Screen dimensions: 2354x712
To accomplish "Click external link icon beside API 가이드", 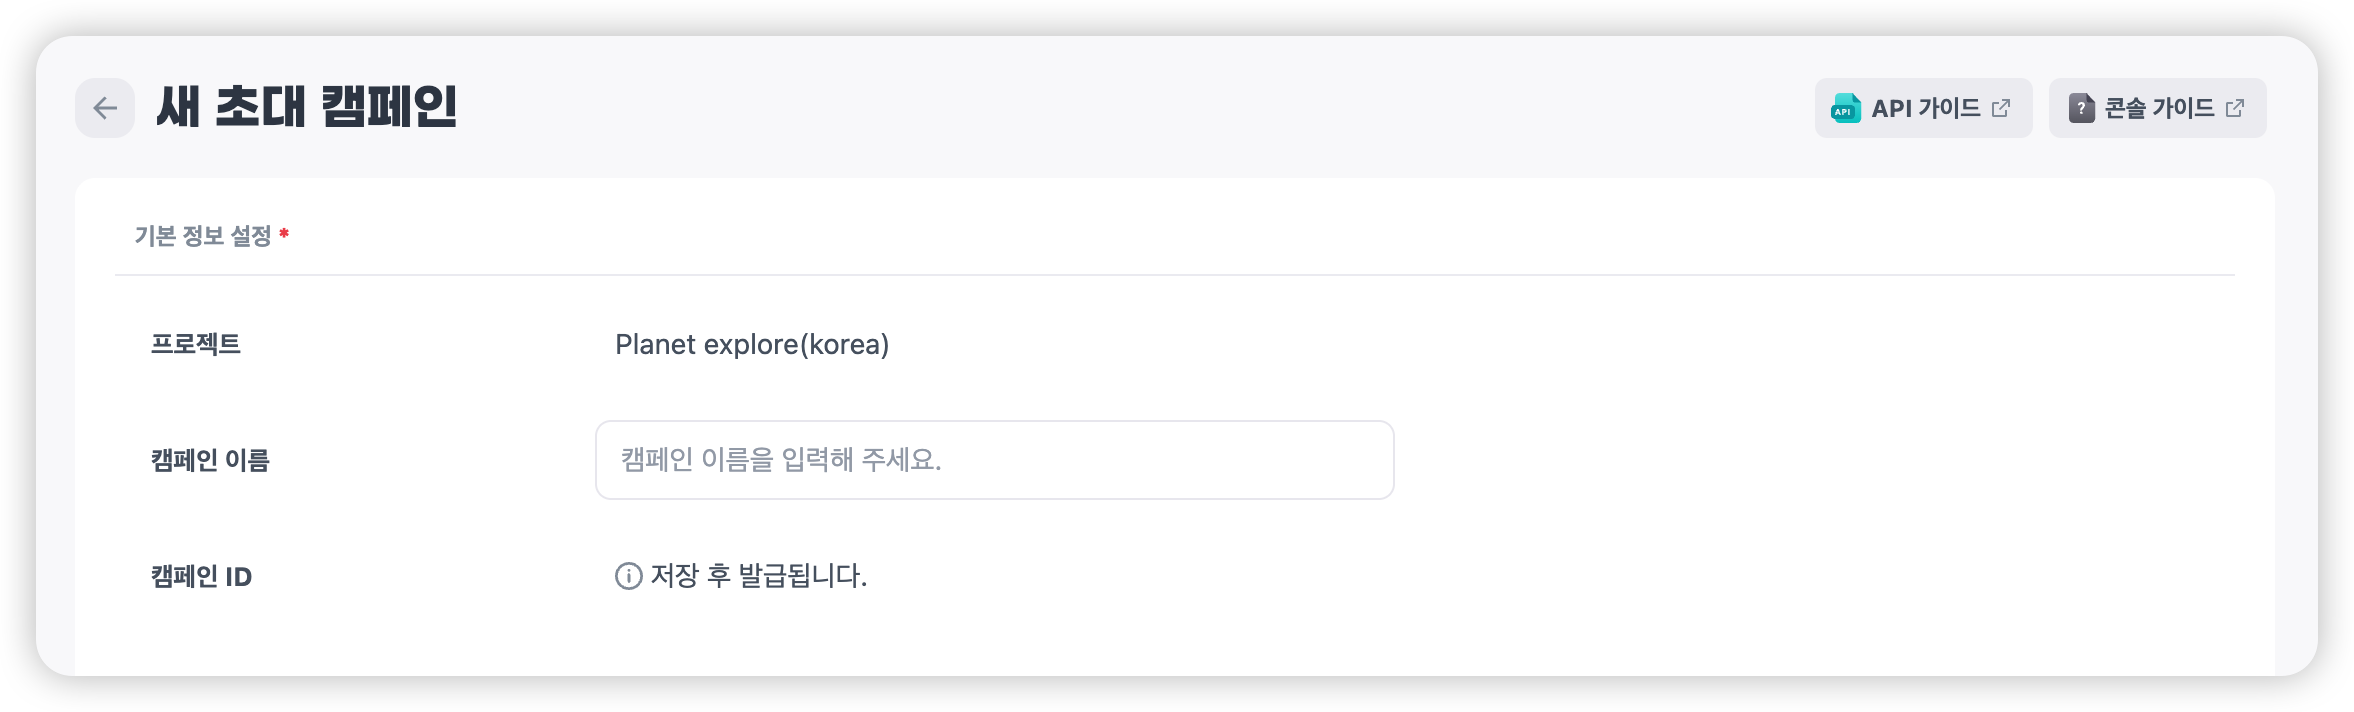I will (x=2001, y=108).
